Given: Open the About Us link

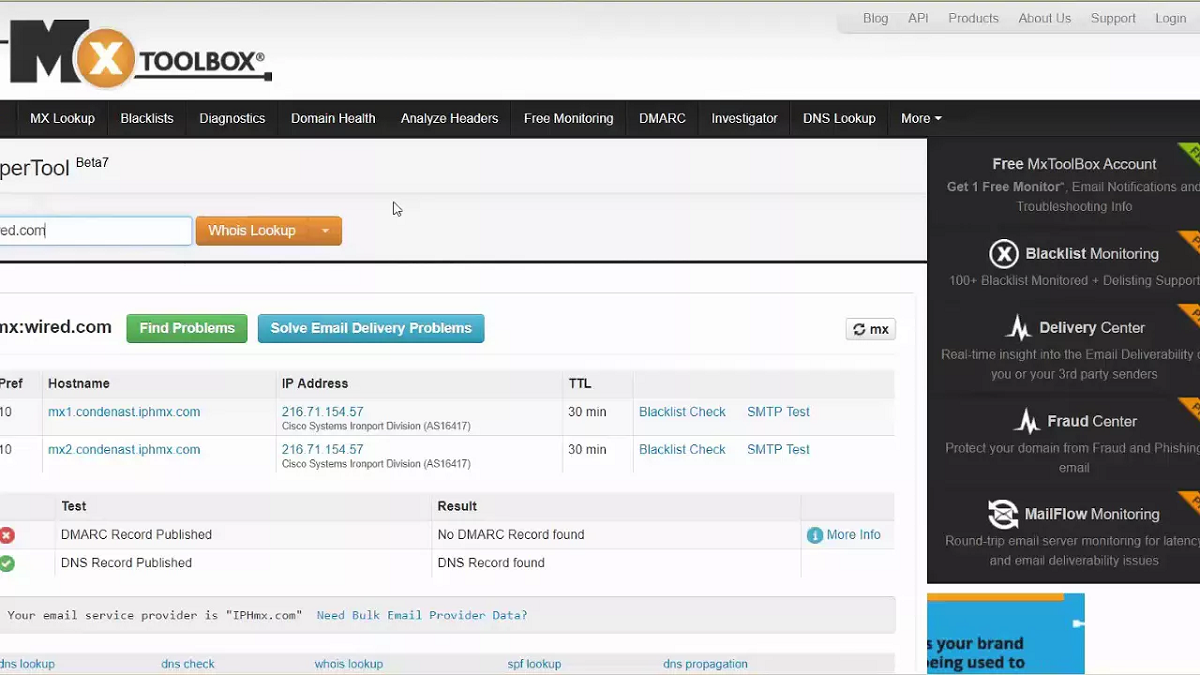Looking at the screenshot, I should 1044,18.
